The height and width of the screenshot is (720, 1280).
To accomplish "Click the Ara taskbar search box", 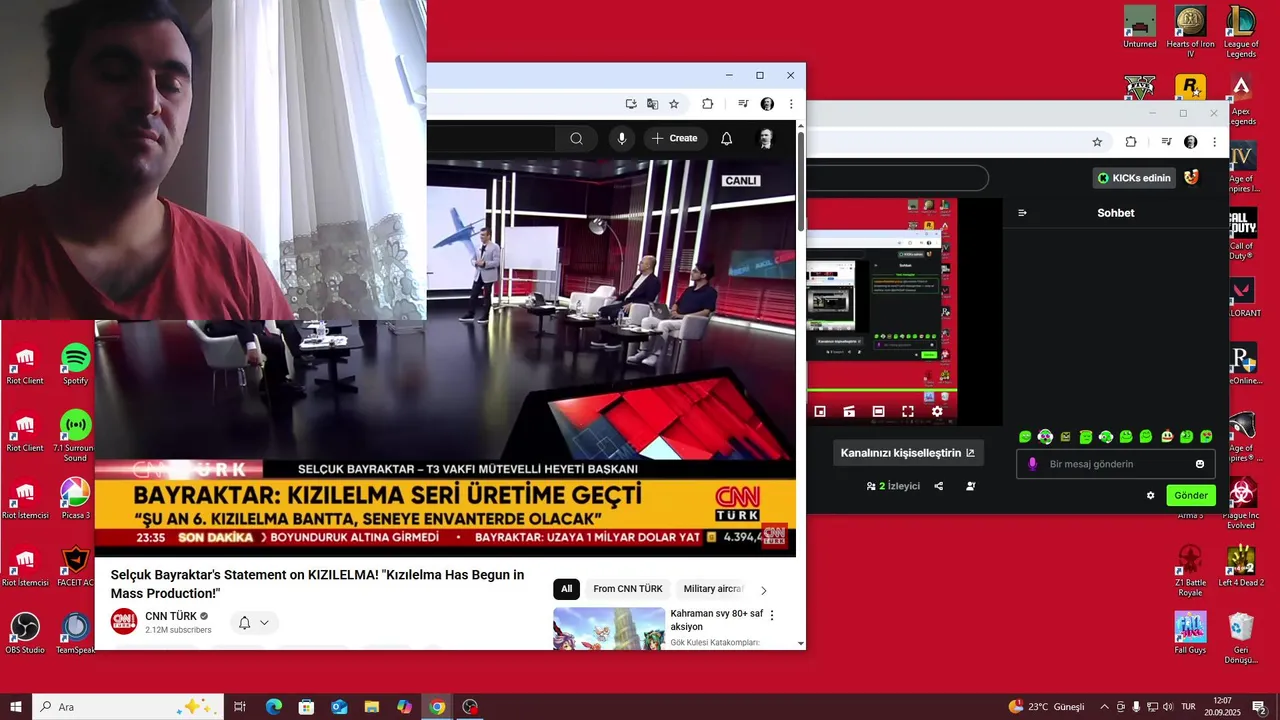I will click(128, 707).
